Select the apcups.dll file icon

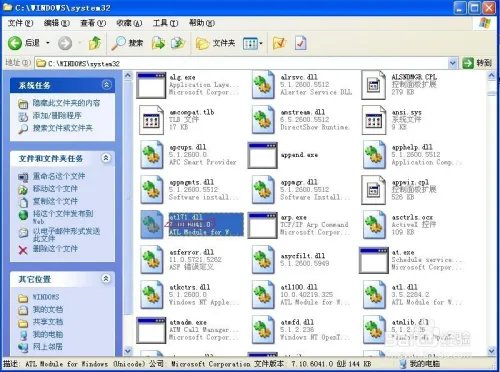(x=152, y=155)
